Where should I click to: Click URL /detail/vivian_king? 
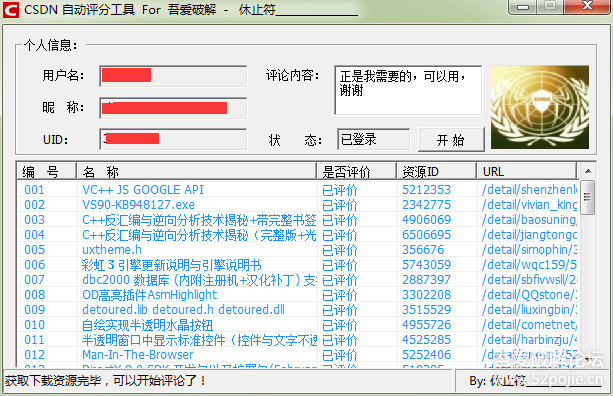click(x=529, y=204)
